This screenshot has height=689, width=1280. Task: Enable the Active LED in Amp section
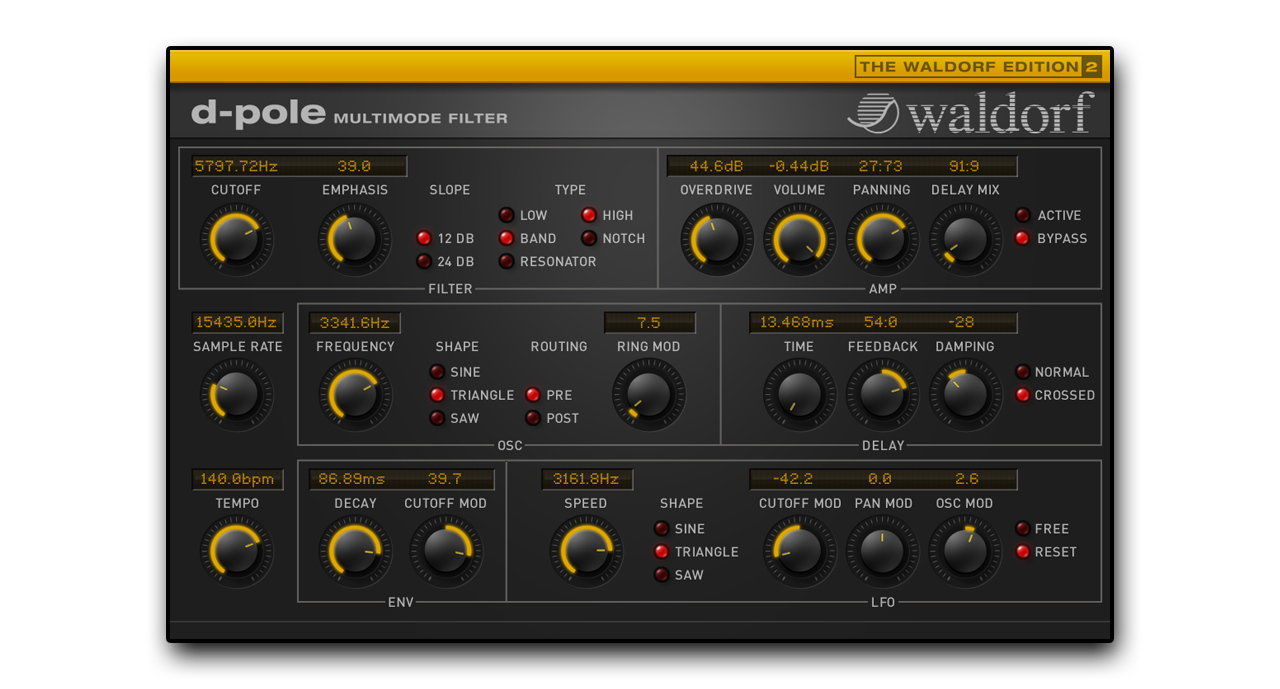(1023, 215)
